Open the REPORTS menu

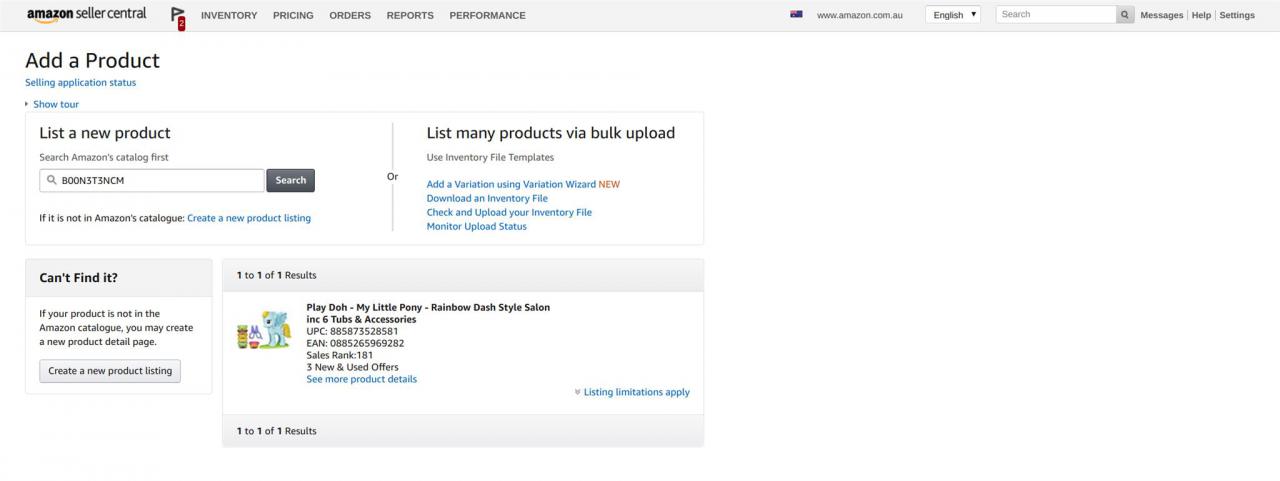tap(410, 16)
